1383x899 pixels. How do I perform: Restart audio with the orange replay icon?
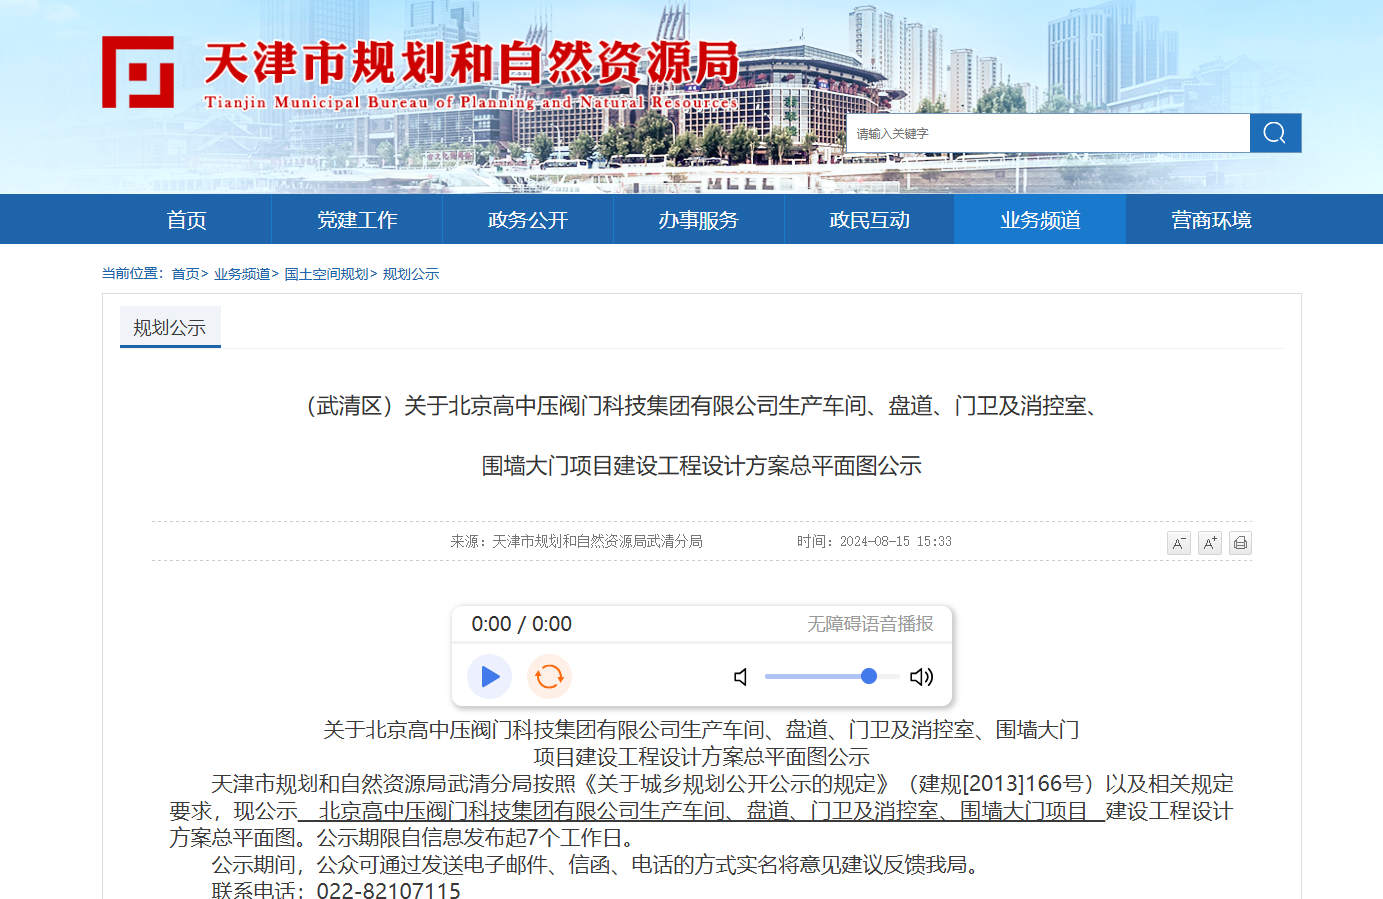pyautogui.click(x=548, y=676)
